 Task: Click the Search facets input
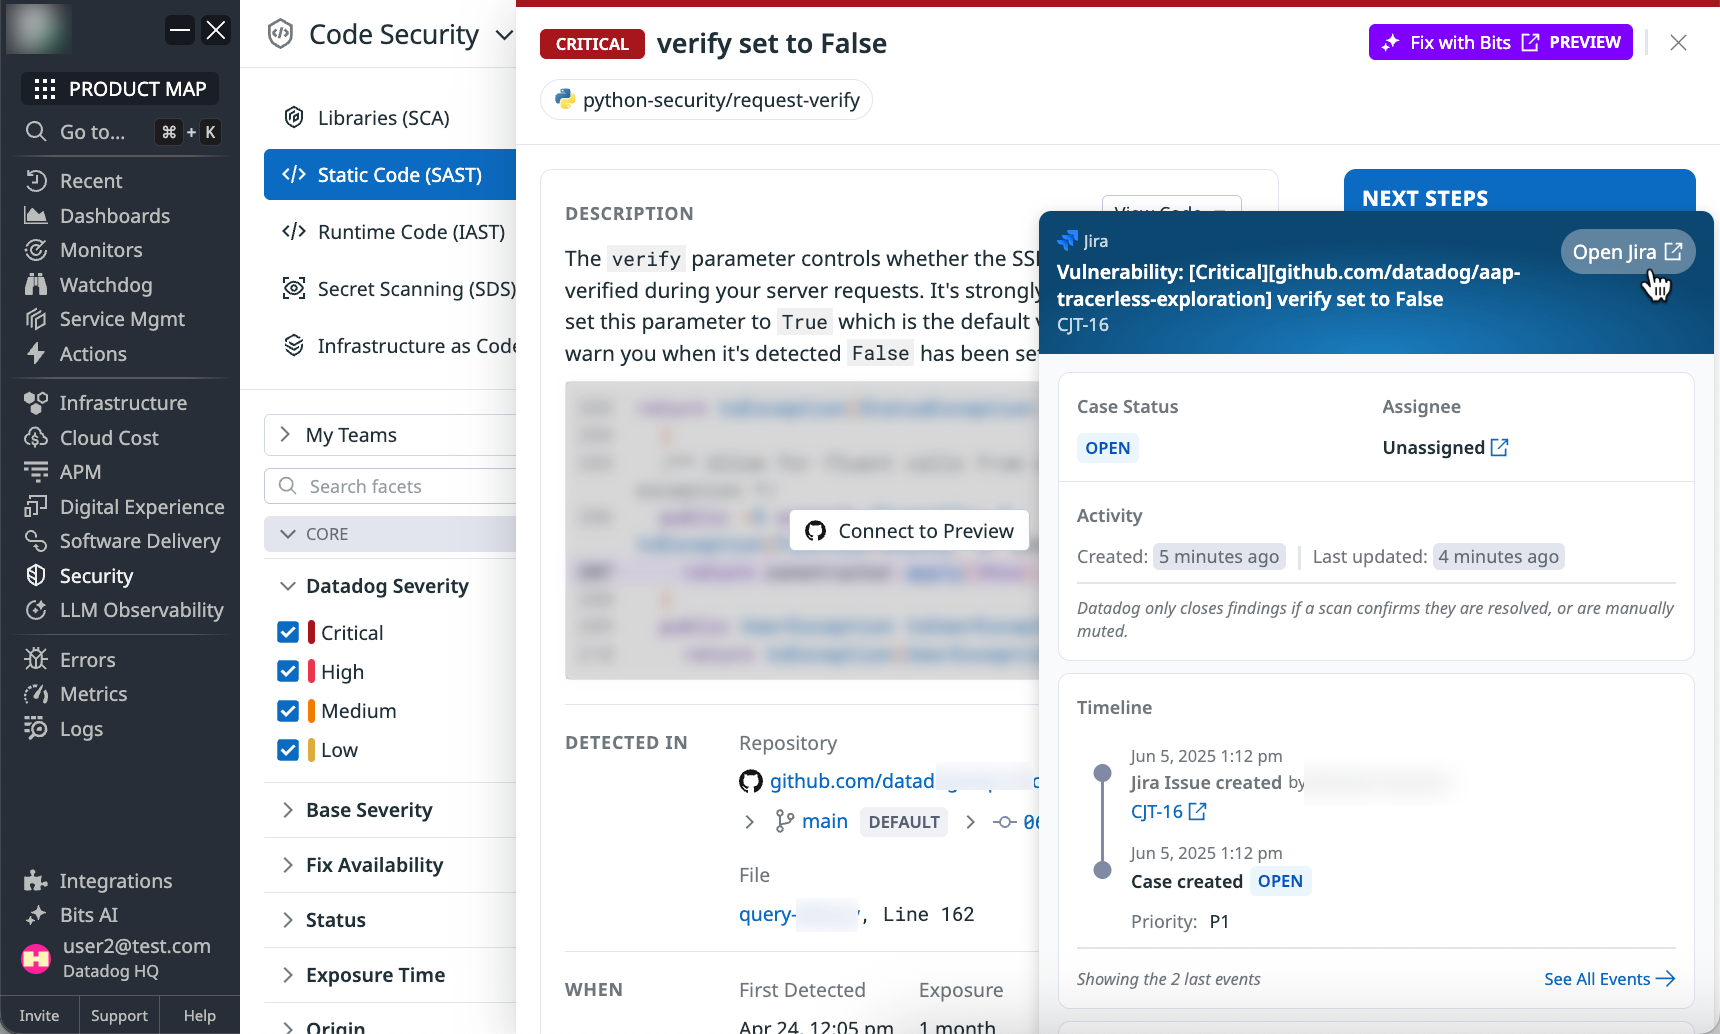390,486
